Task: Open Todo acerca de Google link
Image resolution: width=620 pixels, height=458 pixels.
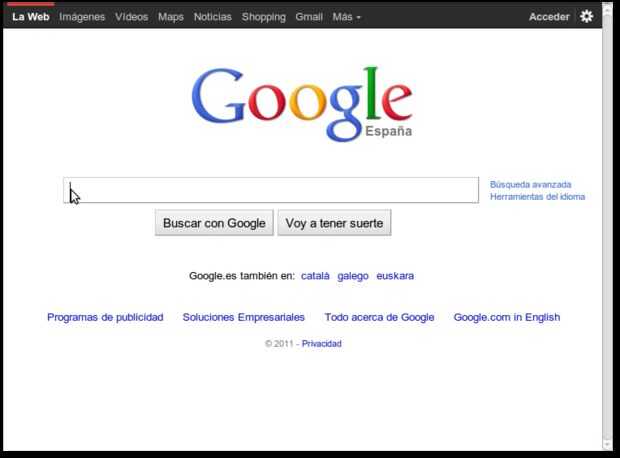Action: 379,317
